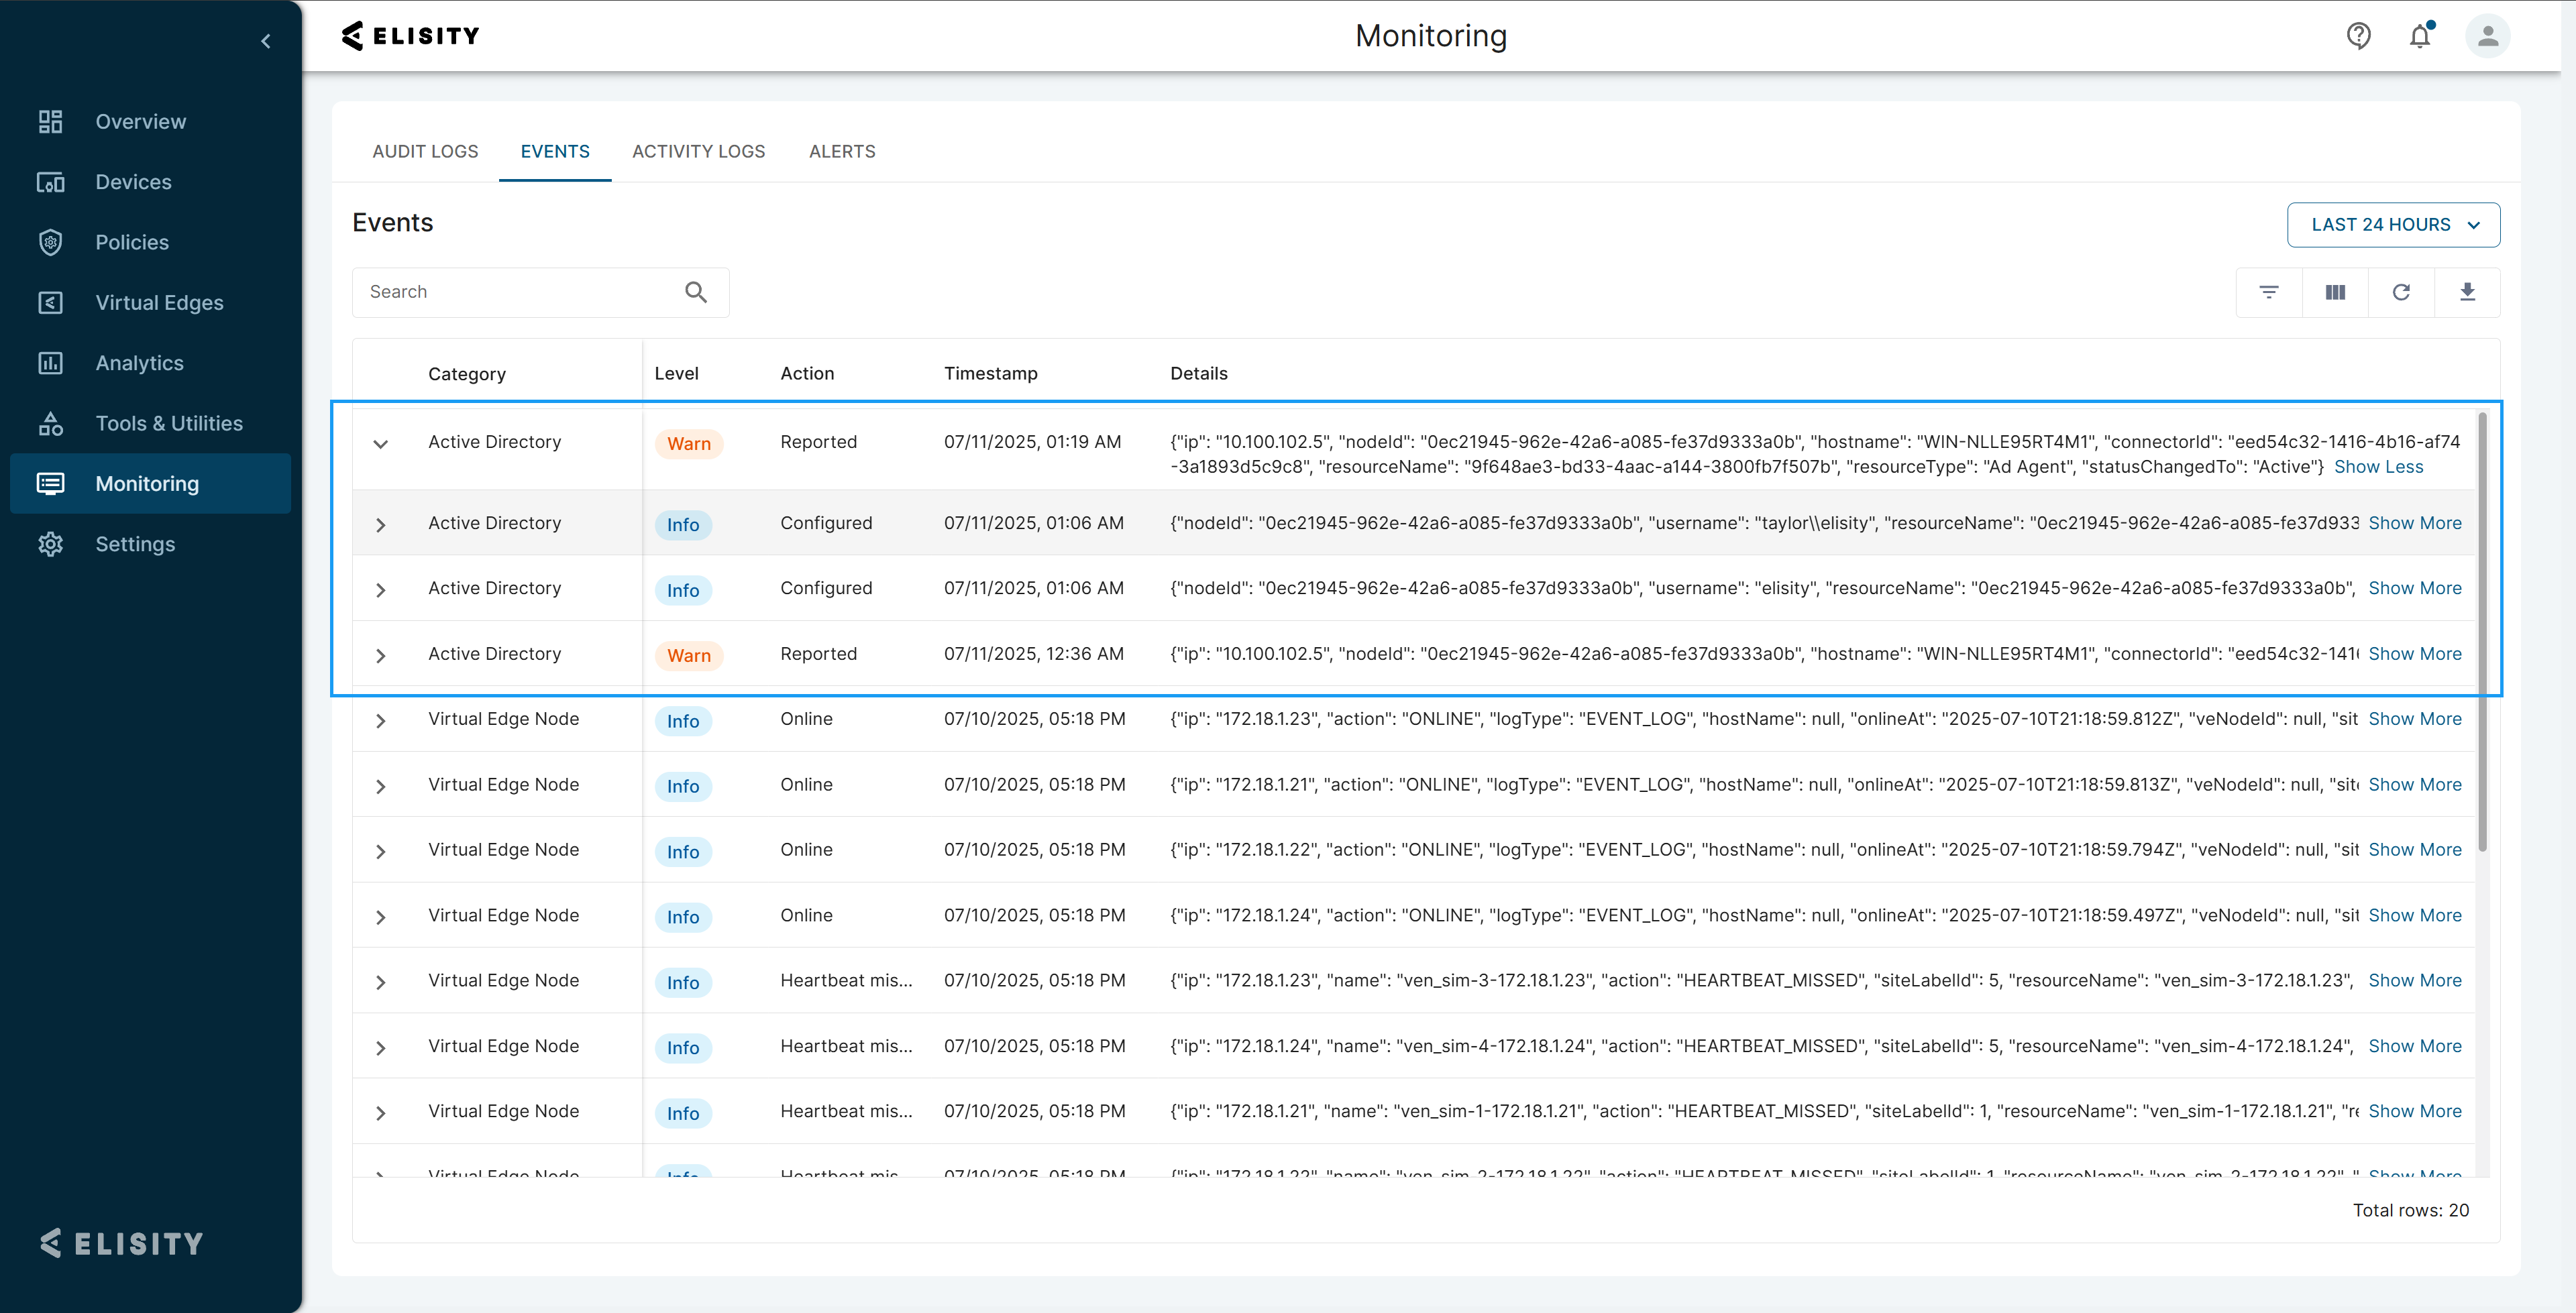Expand the Active Directory row with username elisity
This screenshot has height=1313, width=2576.
coord(381,590)
